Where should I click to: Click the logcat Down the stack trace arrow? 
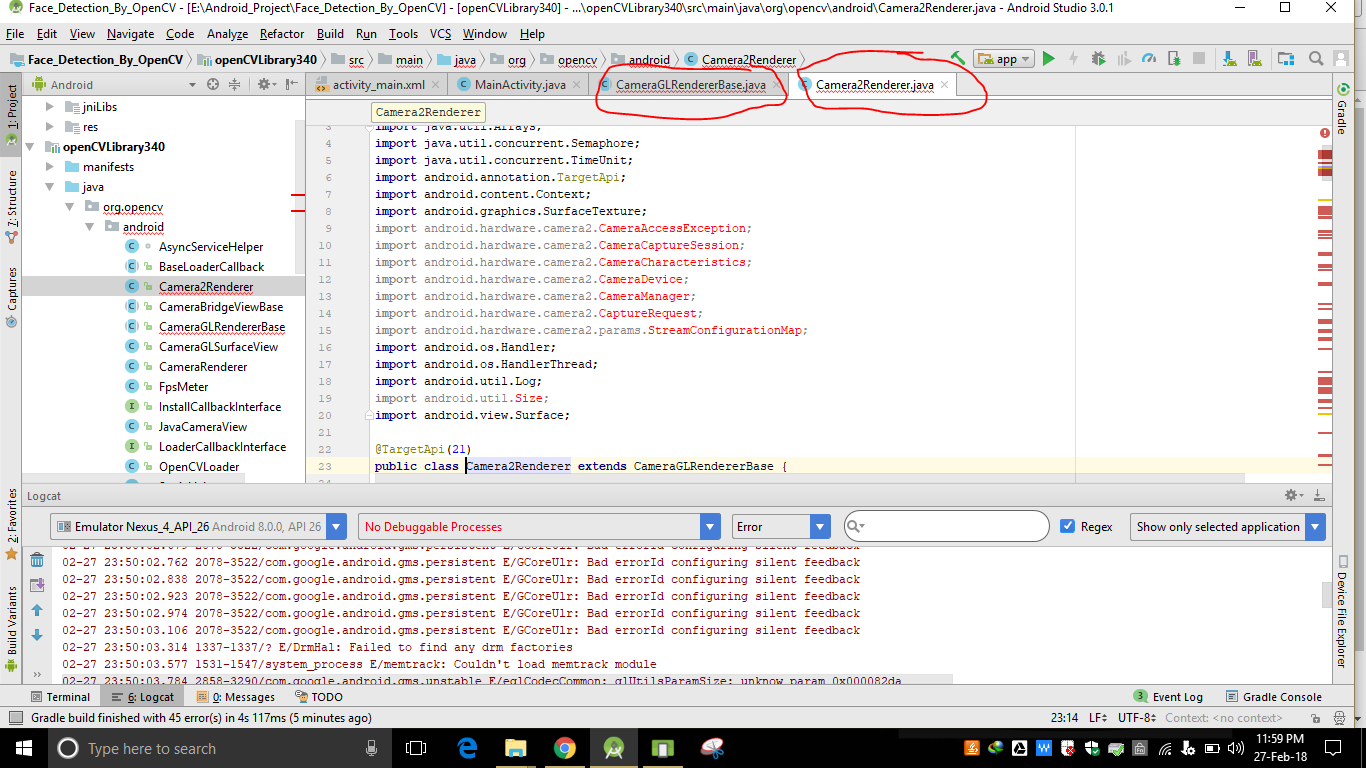coord(37,635)
